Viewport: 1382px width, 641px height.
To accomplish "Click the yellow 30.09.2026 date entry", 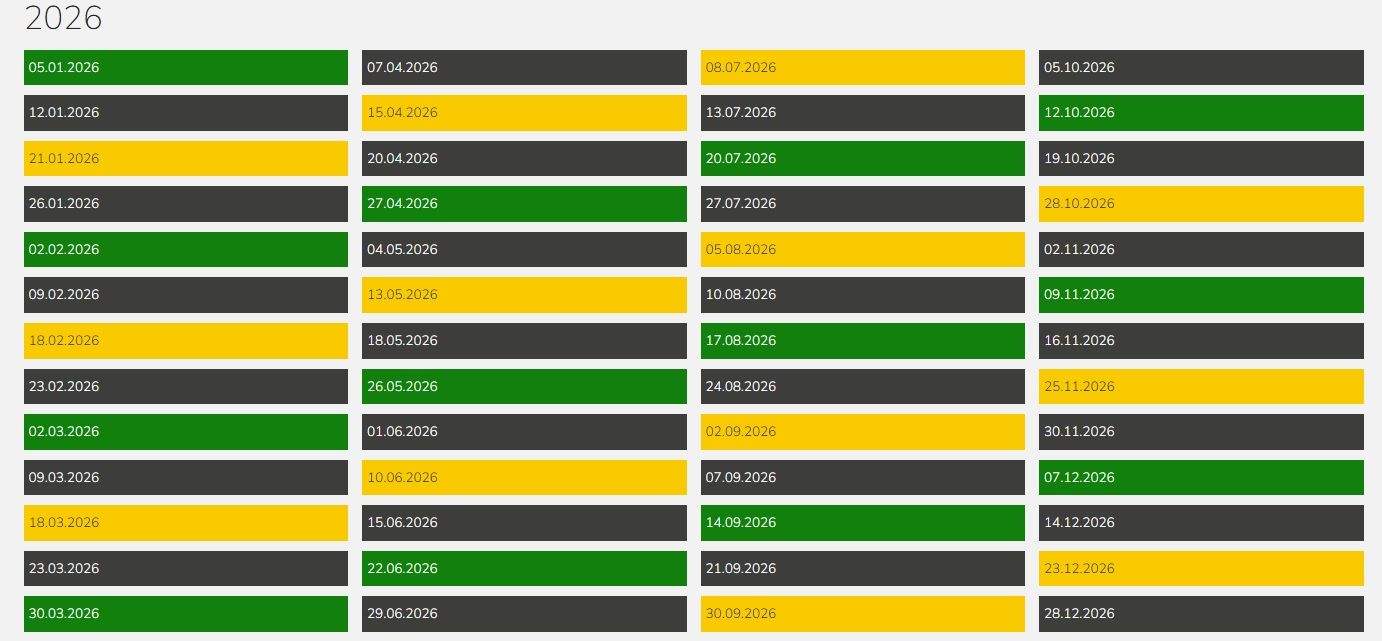I will (862, 613).
